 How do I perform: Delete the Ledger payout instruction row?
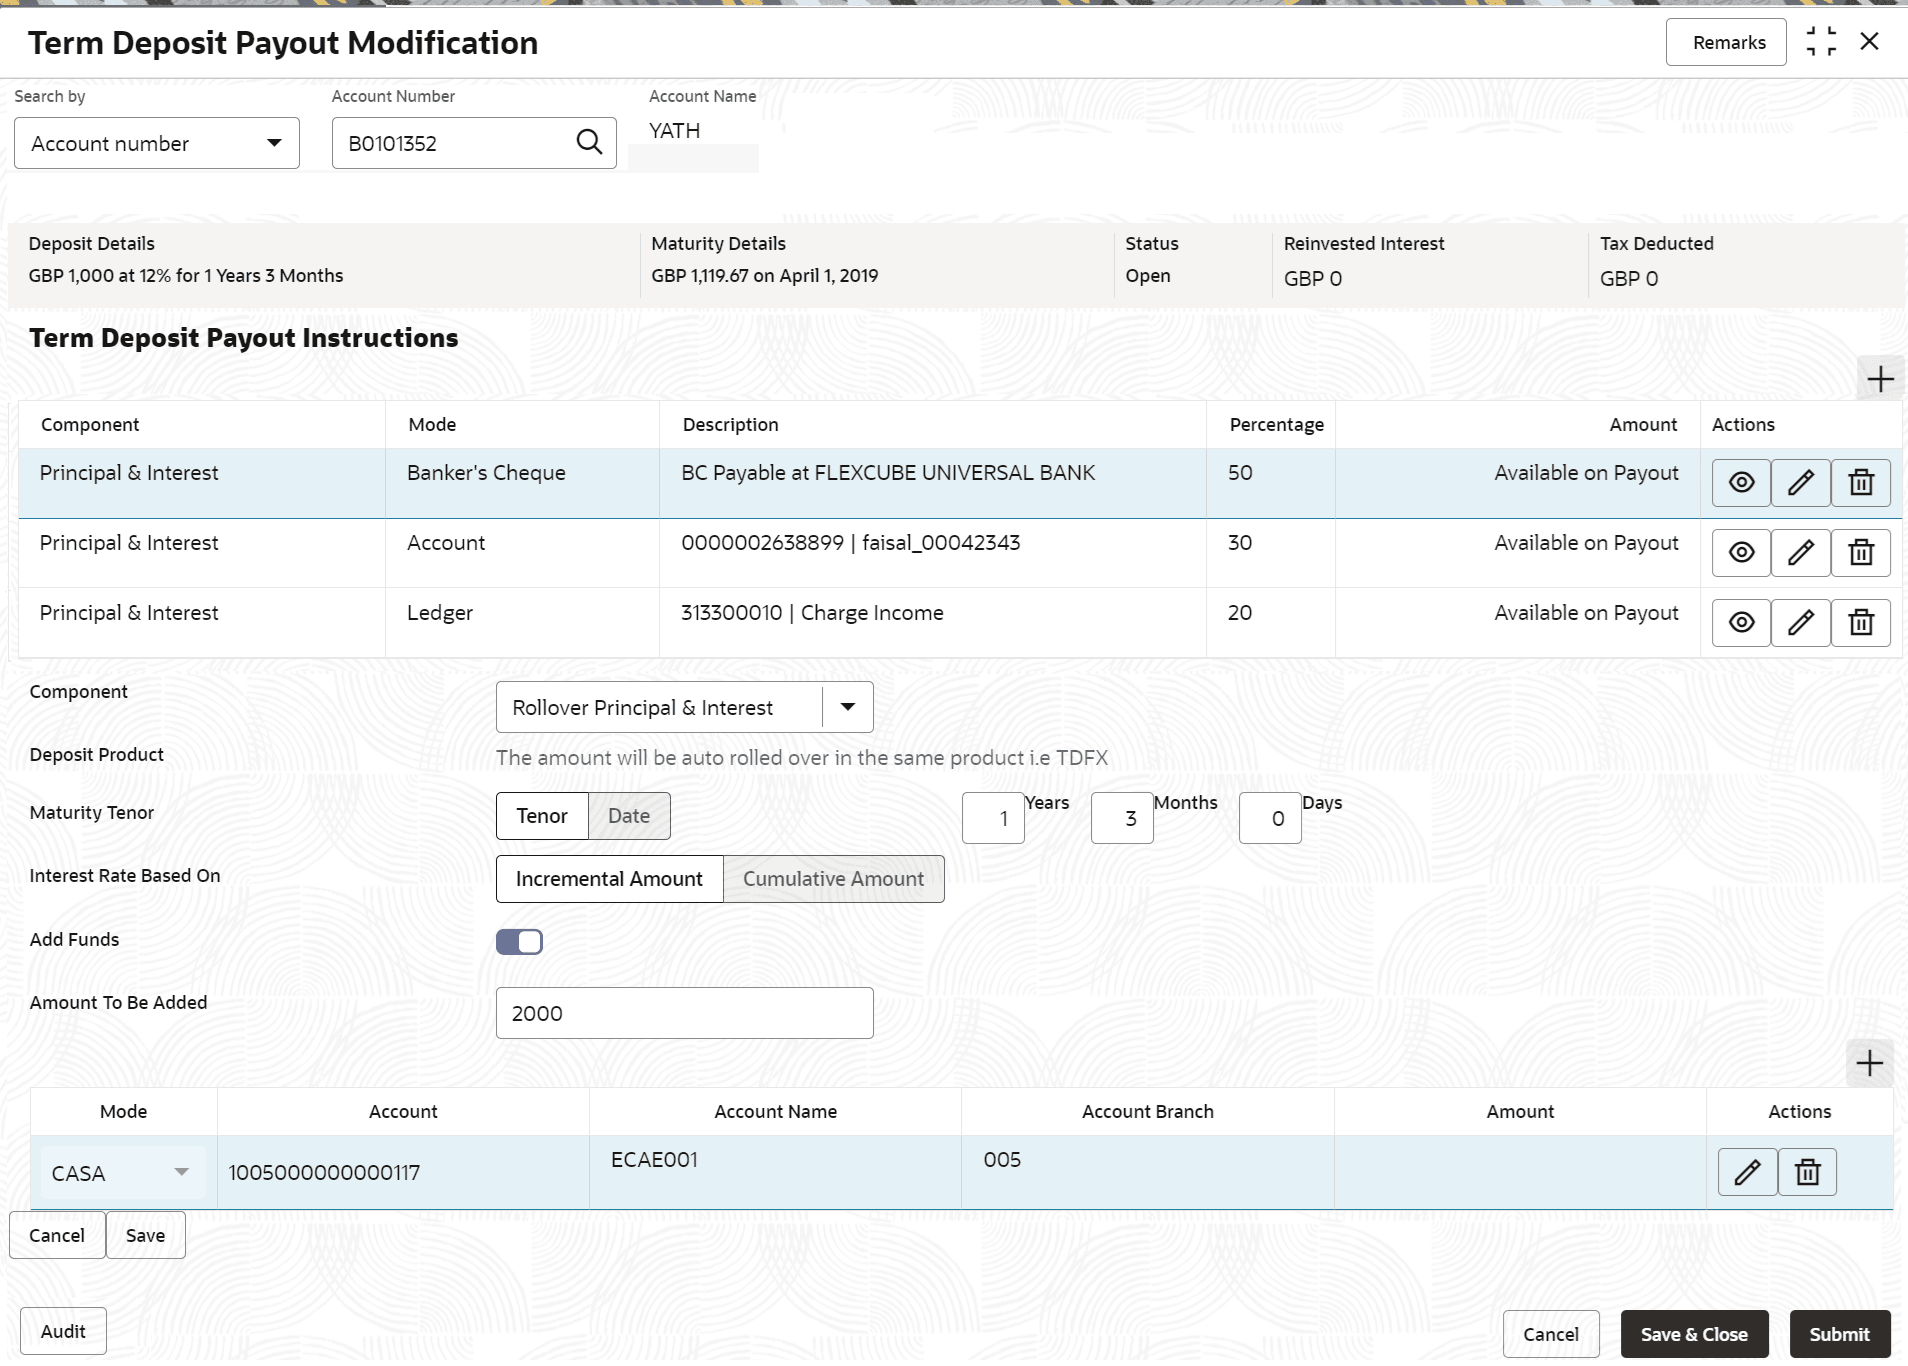point(1860,623)
